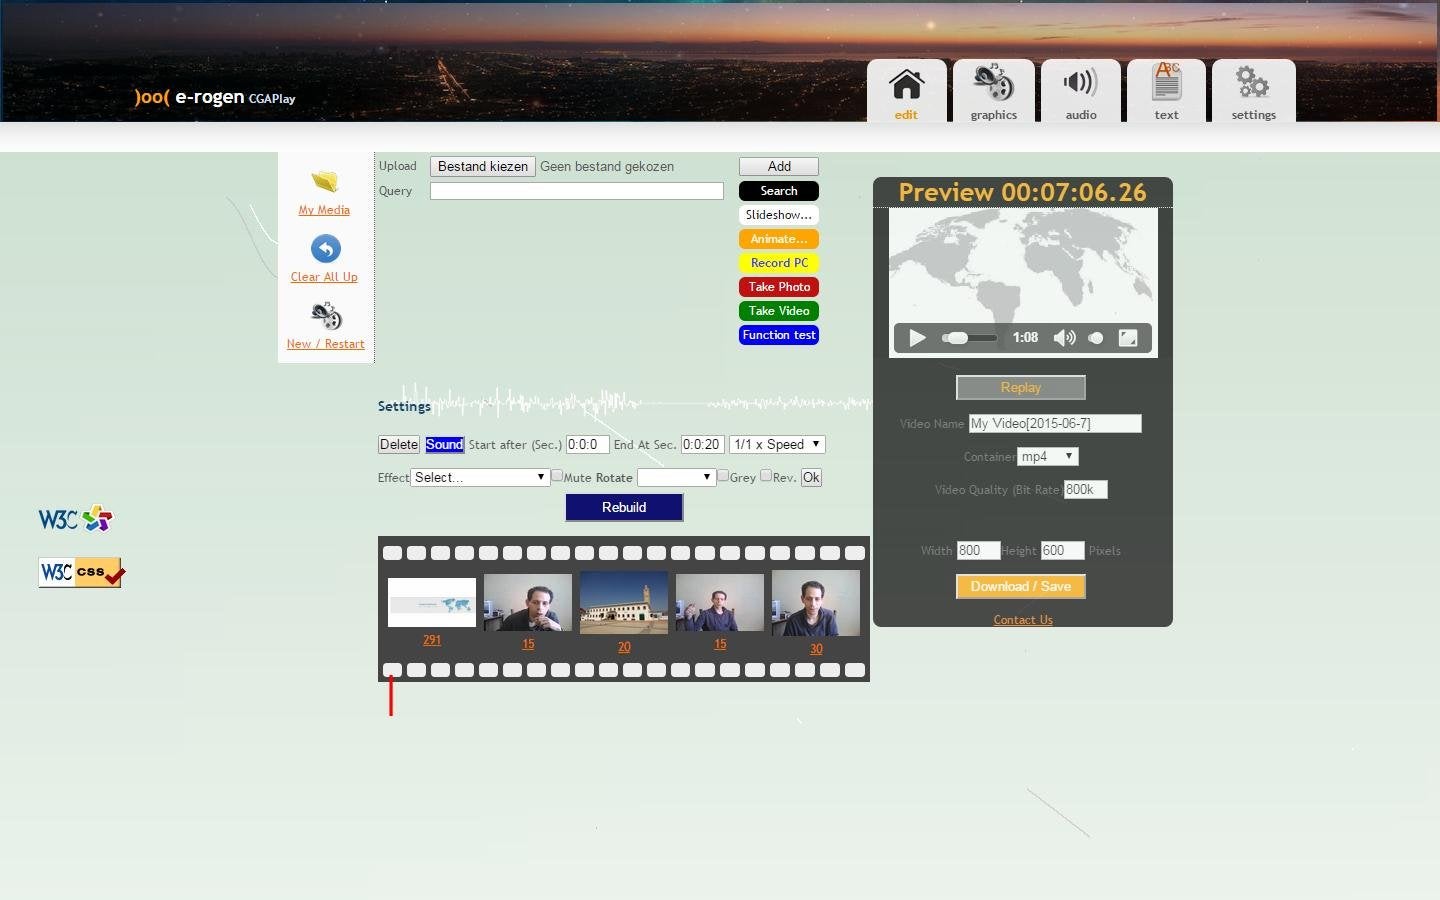The image size is (1440, 900).
Task: Switch to the edit tab
Action: coord(907,91)
